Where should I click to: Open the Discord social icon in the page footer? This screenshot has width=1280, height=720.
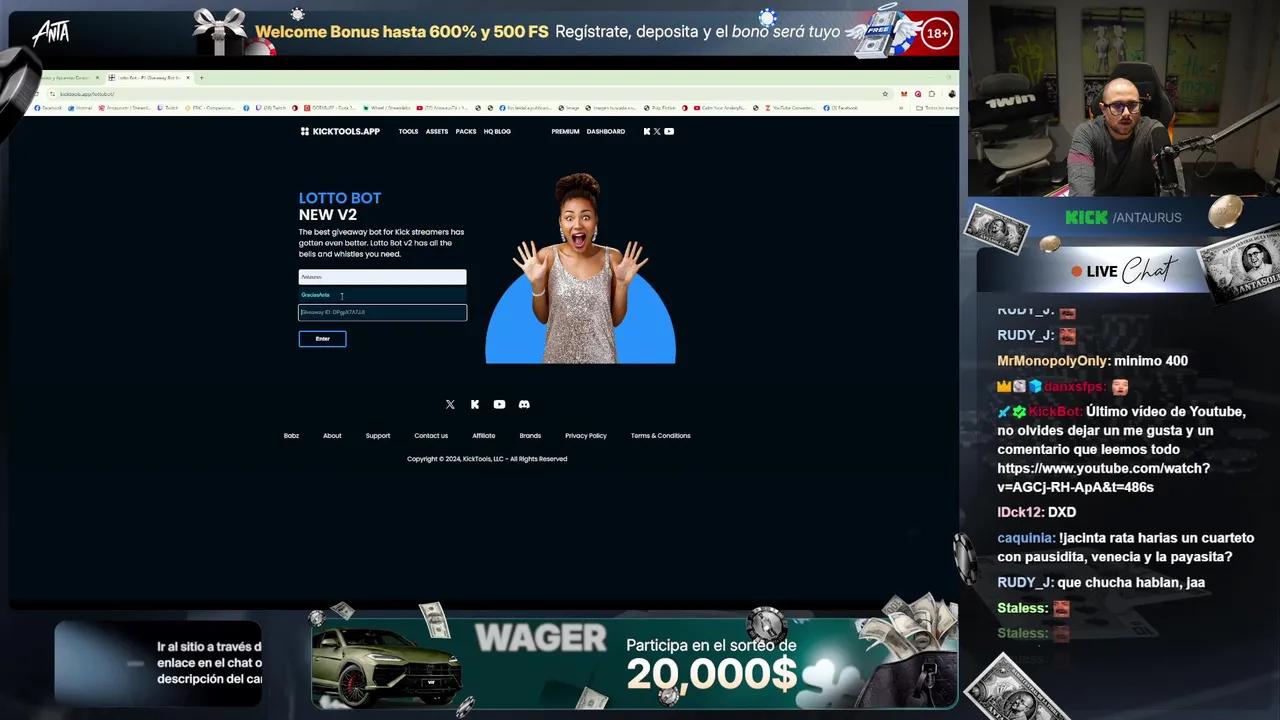coord(524,404)
